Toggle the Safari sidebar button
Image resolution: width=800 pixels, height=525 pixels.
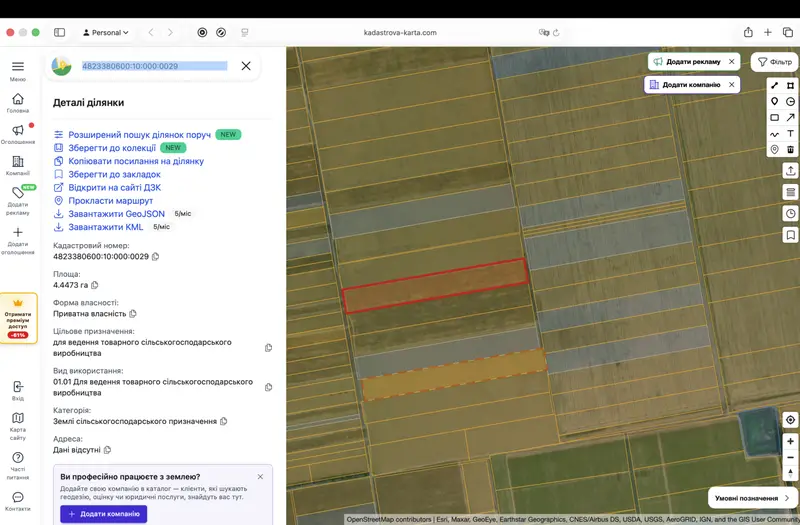60,33
